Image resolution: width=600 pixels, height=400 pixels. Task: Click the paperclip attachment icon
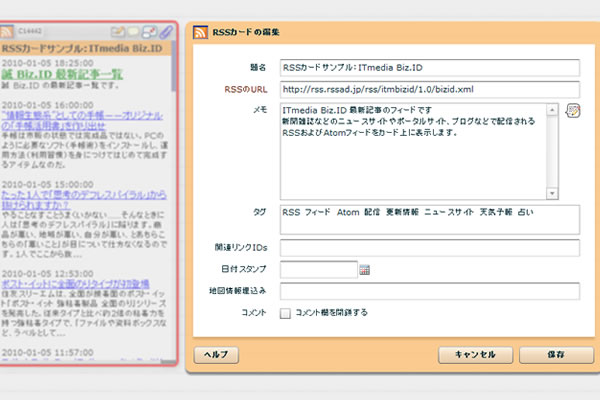pos(164,33)
